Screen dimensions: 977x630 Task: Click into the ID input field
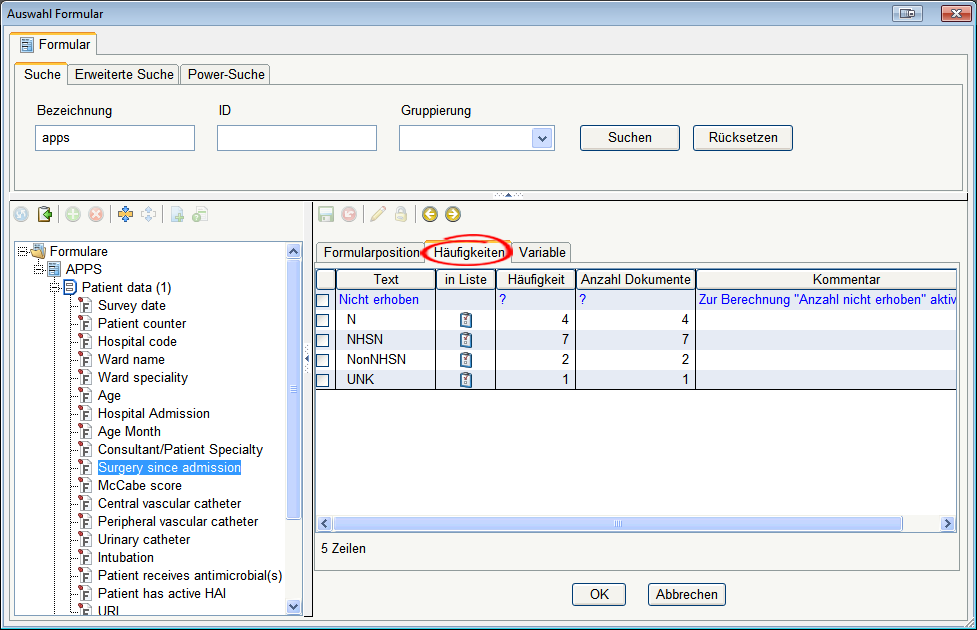[x=296, y=138]
